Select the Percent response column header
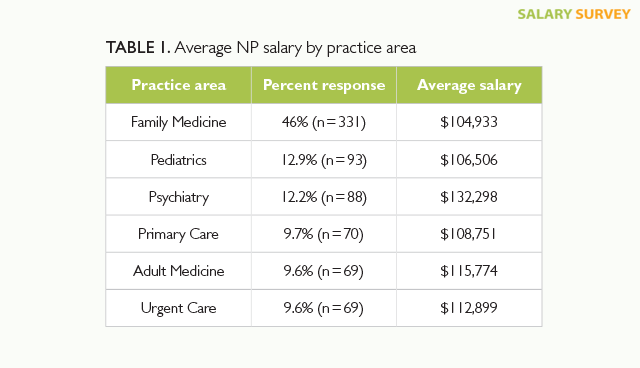The width and height of the screenshot is (640, 368). (324, 85)
